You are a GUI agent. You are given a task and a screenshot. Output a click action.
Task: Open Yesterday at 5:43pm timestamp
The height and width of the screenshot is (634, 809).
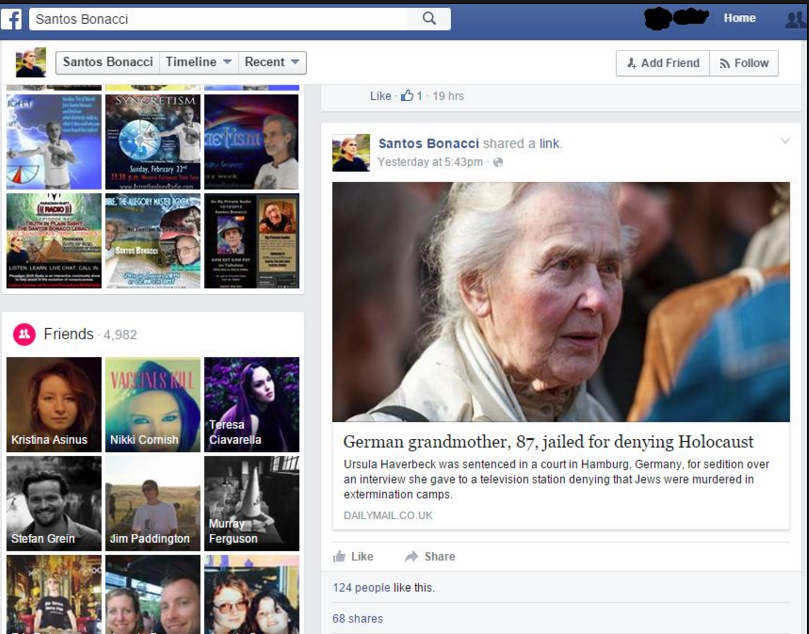(x=430, y=162)
